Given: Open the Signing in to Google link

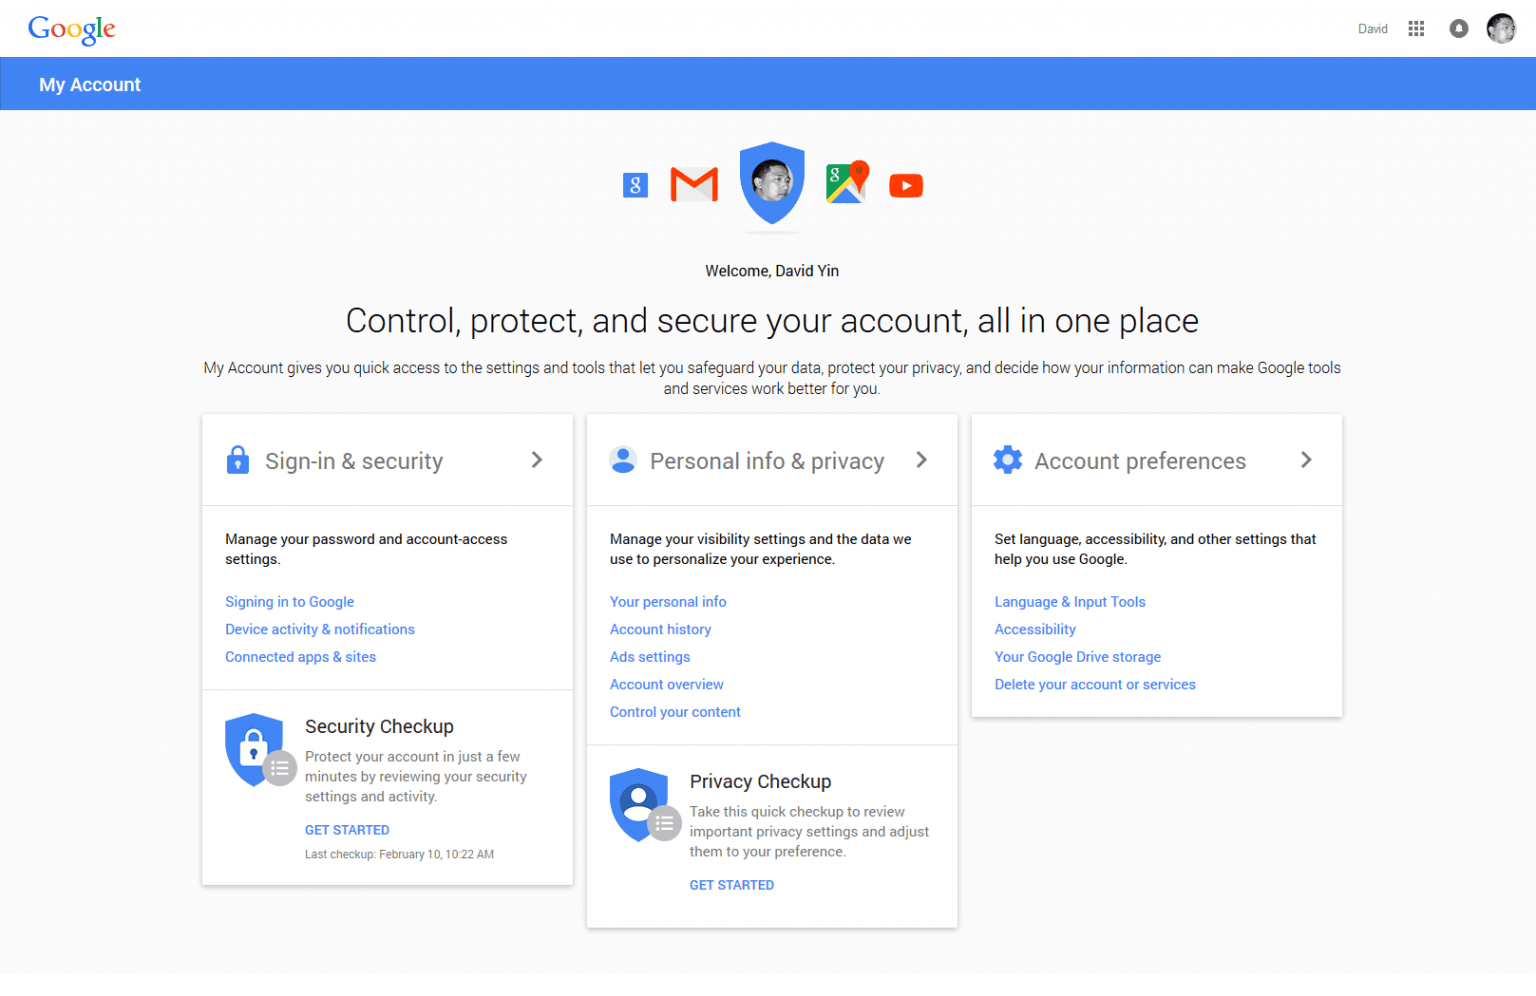Looking at the screenshot, I should (x=290, y=601).
